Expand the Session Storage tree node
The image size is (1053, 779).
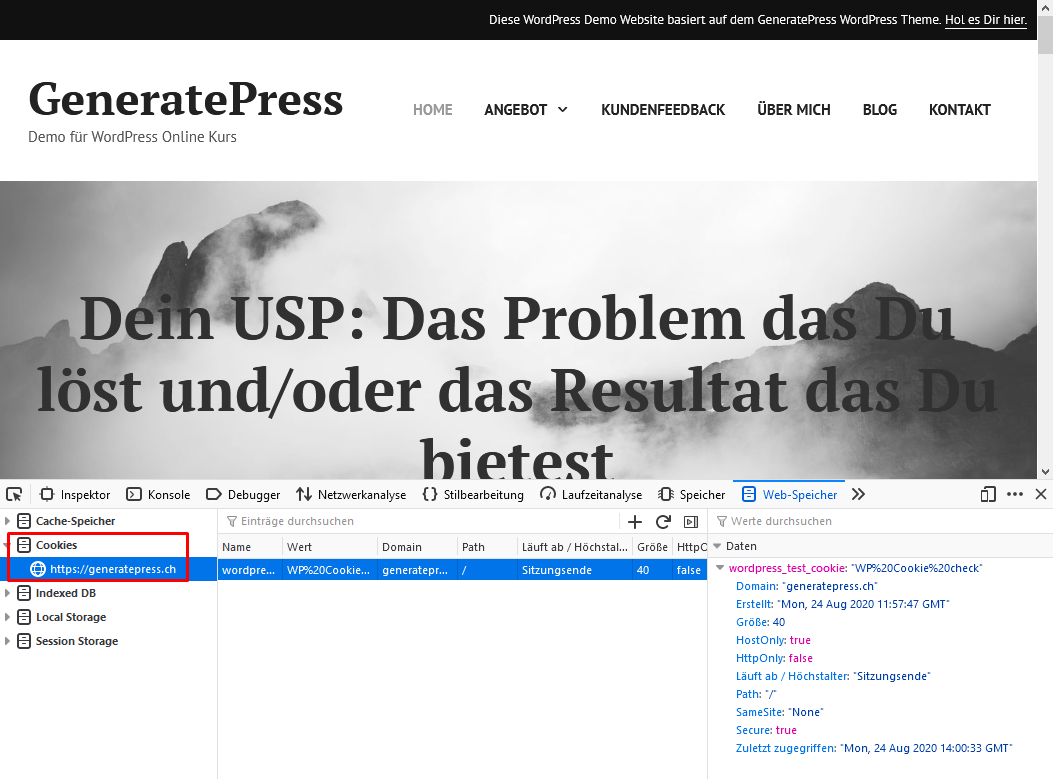tap(7, 641)
